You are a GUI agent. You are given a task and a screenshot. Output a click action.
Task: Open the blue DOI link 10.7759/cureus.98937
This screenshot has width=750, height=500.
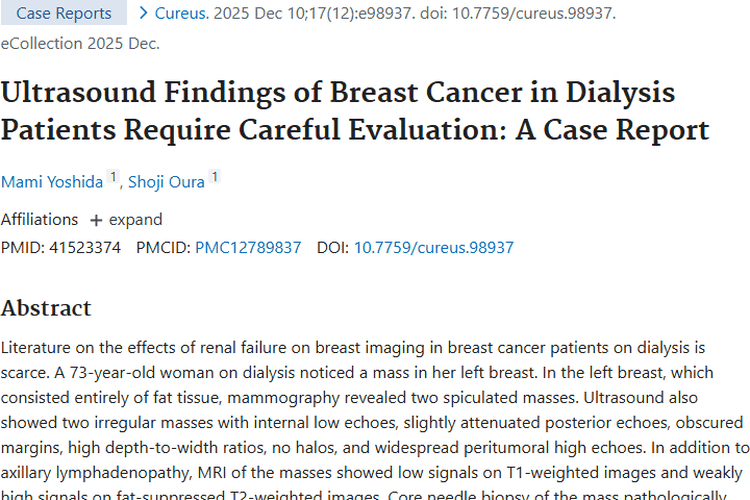click(433, 247)
